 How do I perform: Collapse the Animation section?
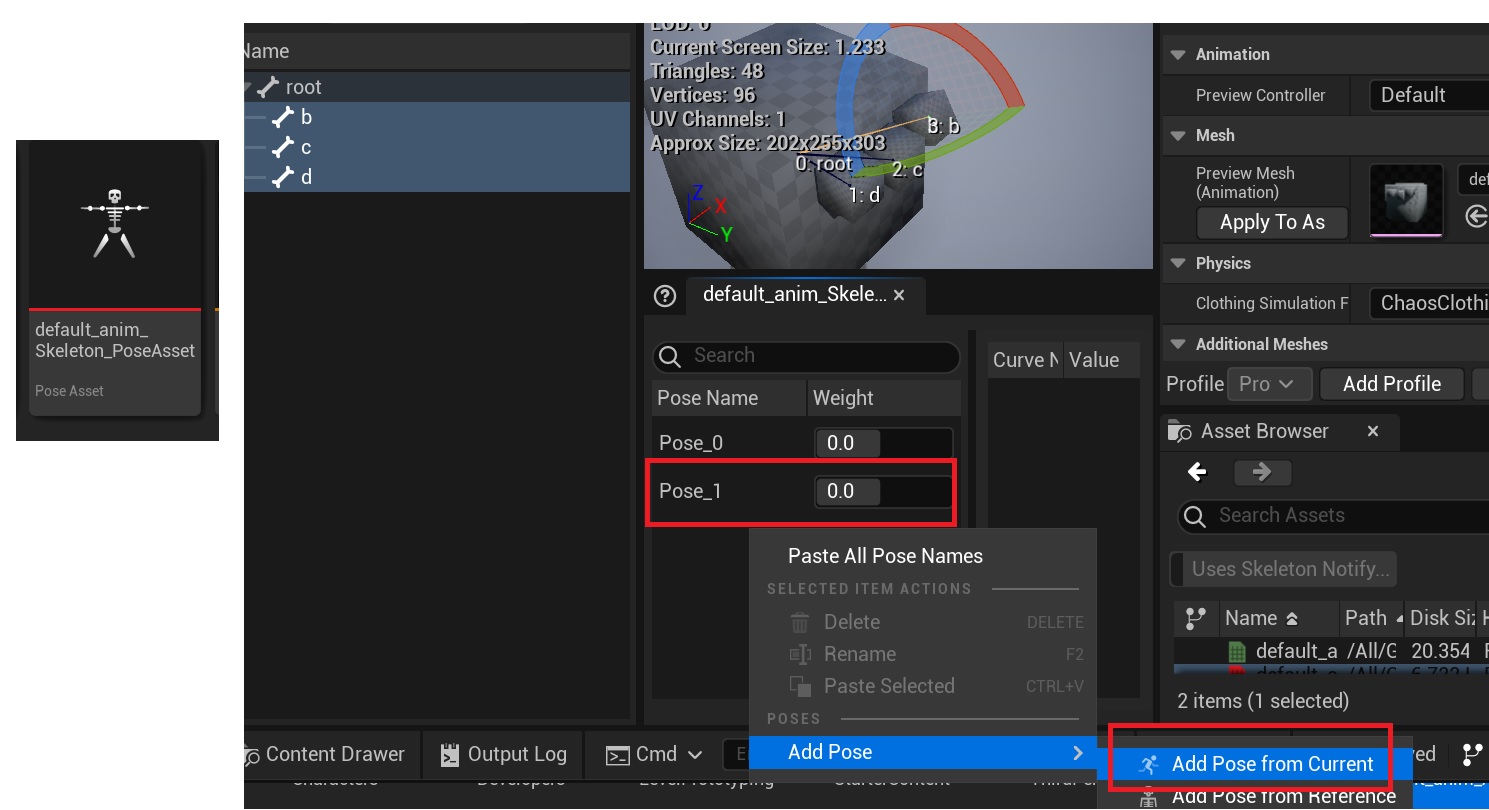pyautogui.click(x=1178, y=55)
